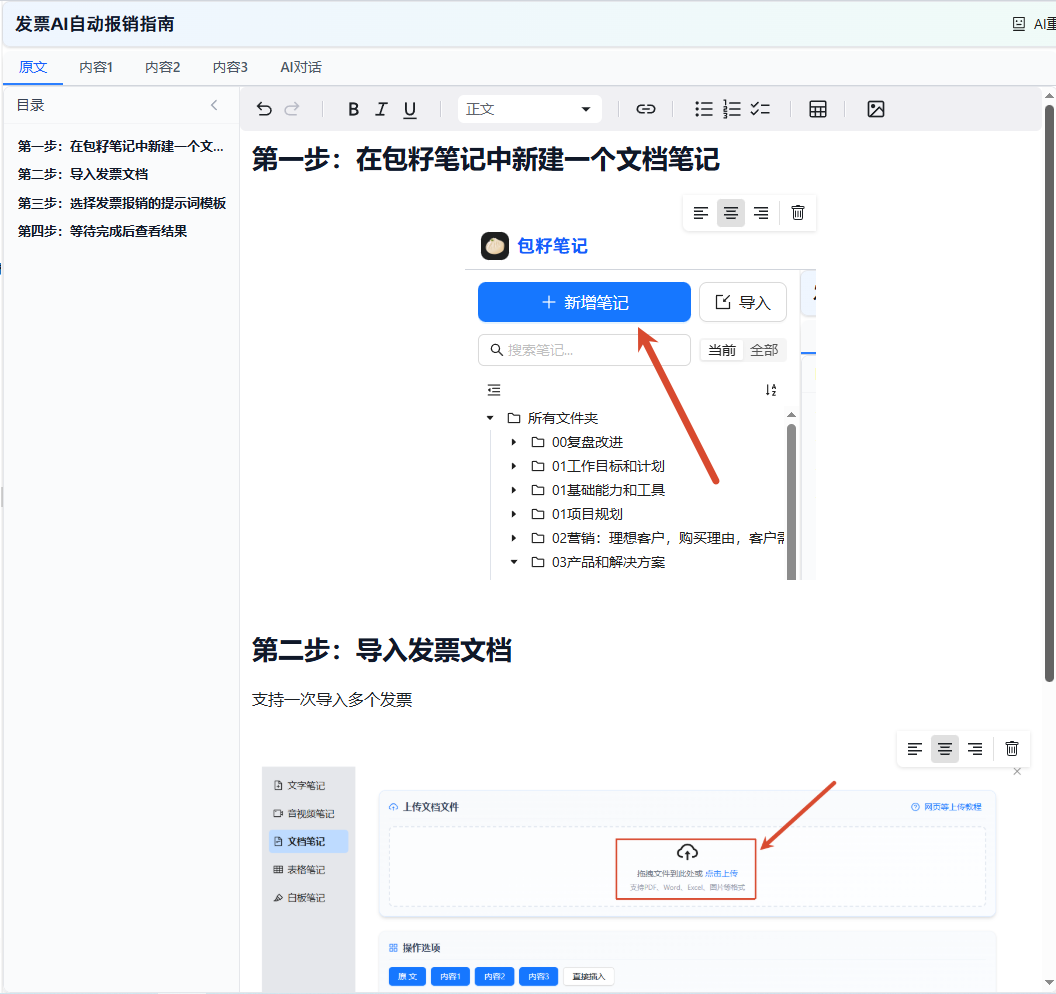Go to outline entry 第三步：选择发票报销的提示词模板
This screenshot has width=1056, height=994.
pyautogui.click(x=122, y=203)
